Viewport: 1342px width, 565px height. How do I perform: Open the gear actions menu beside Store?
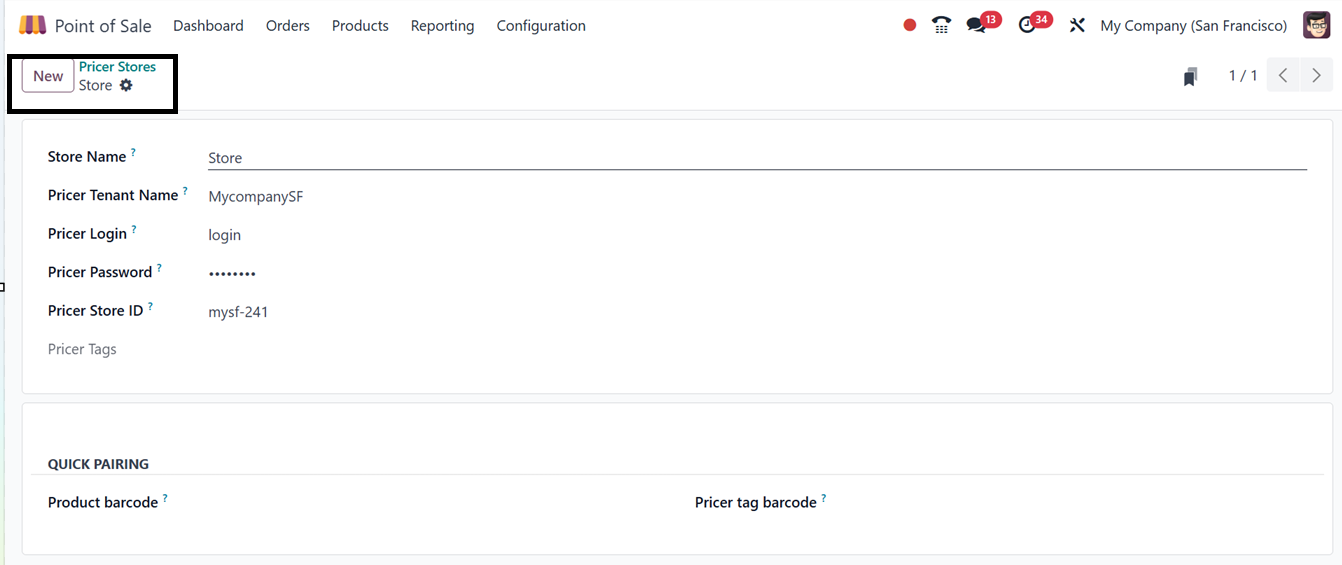(x=126, y=86)
